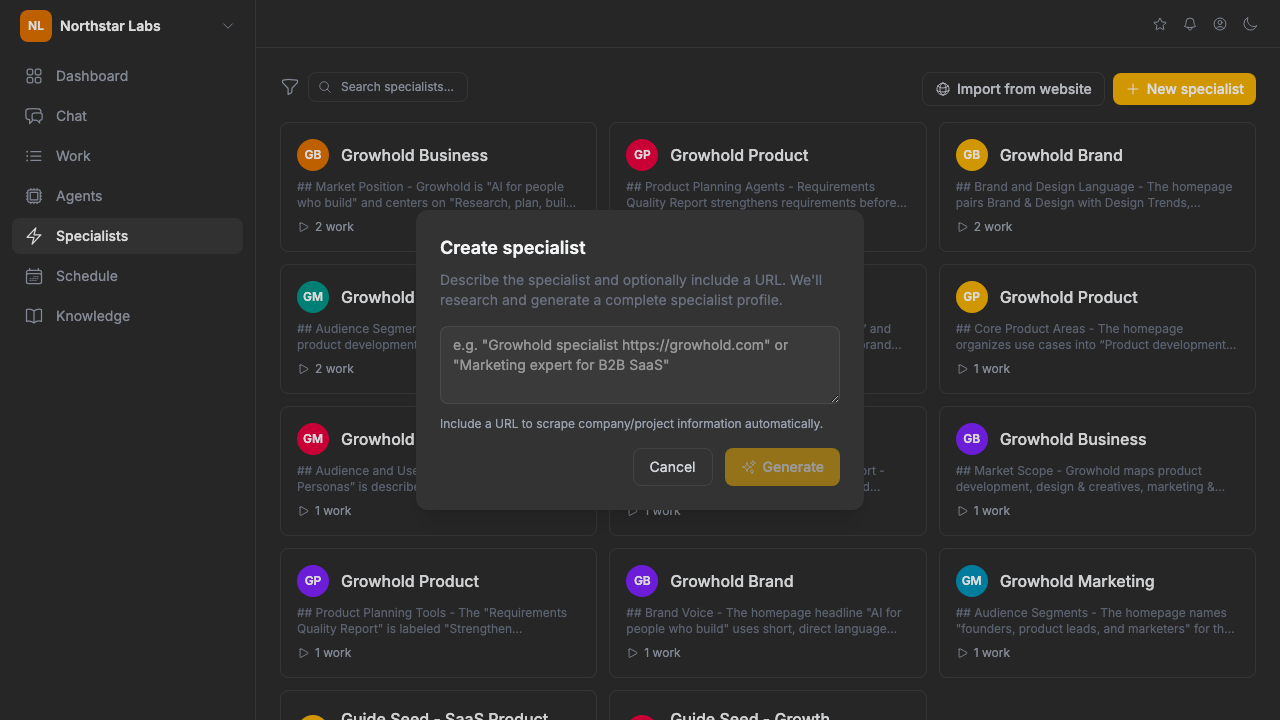The height and width of the screenshot is (720, 1280).
Task: Click the Knowledge book icon
Action: pos(34,316)
